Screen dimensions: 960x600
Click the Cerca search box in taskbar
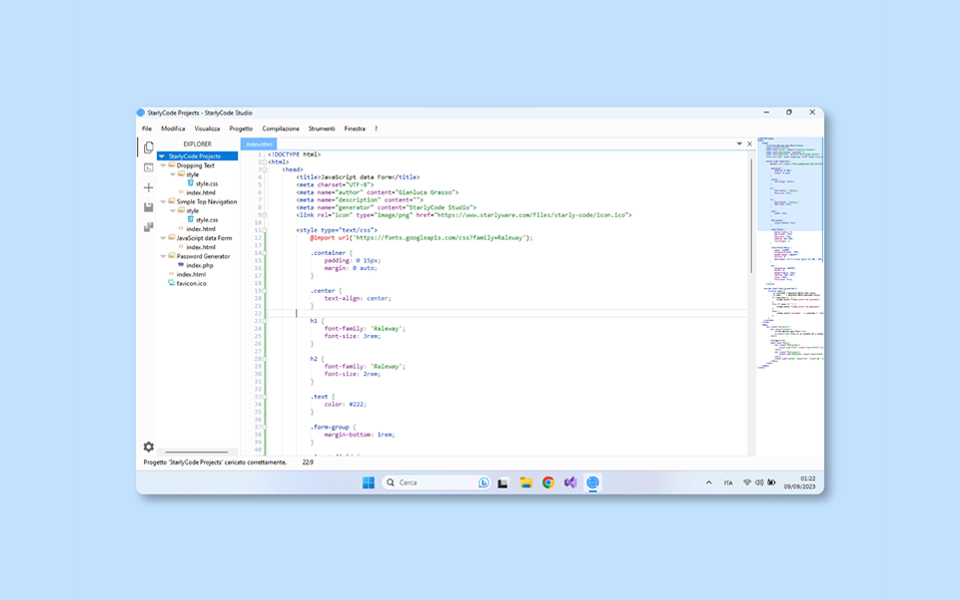437,482
